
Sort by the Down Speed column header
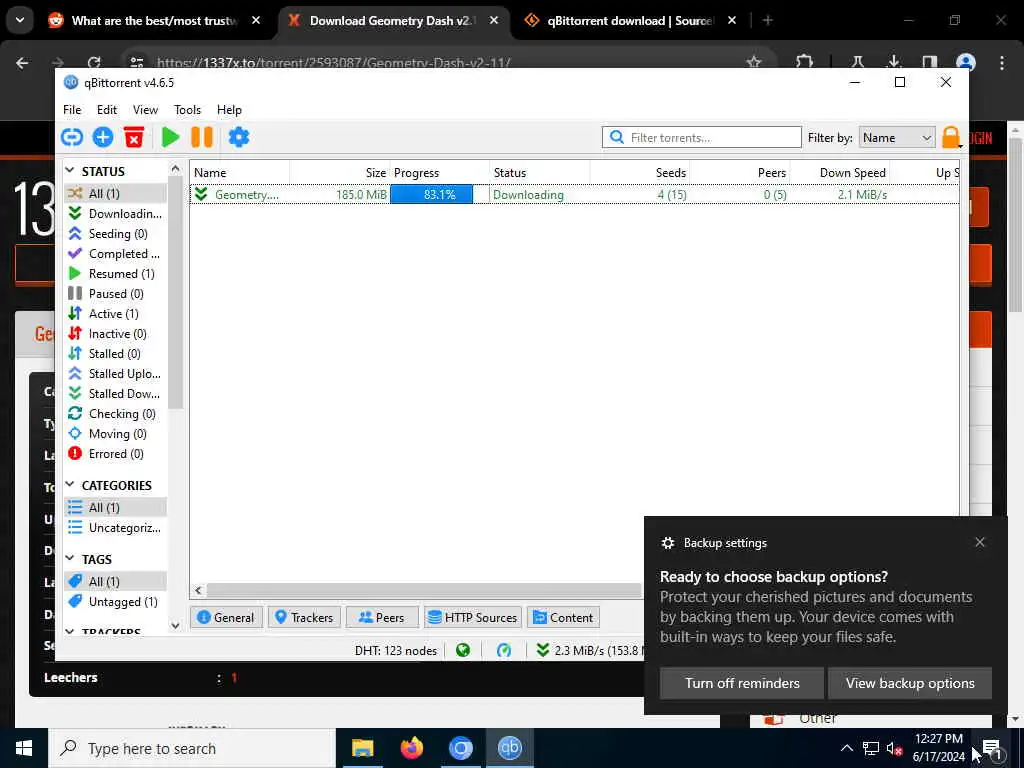[840, 172]
